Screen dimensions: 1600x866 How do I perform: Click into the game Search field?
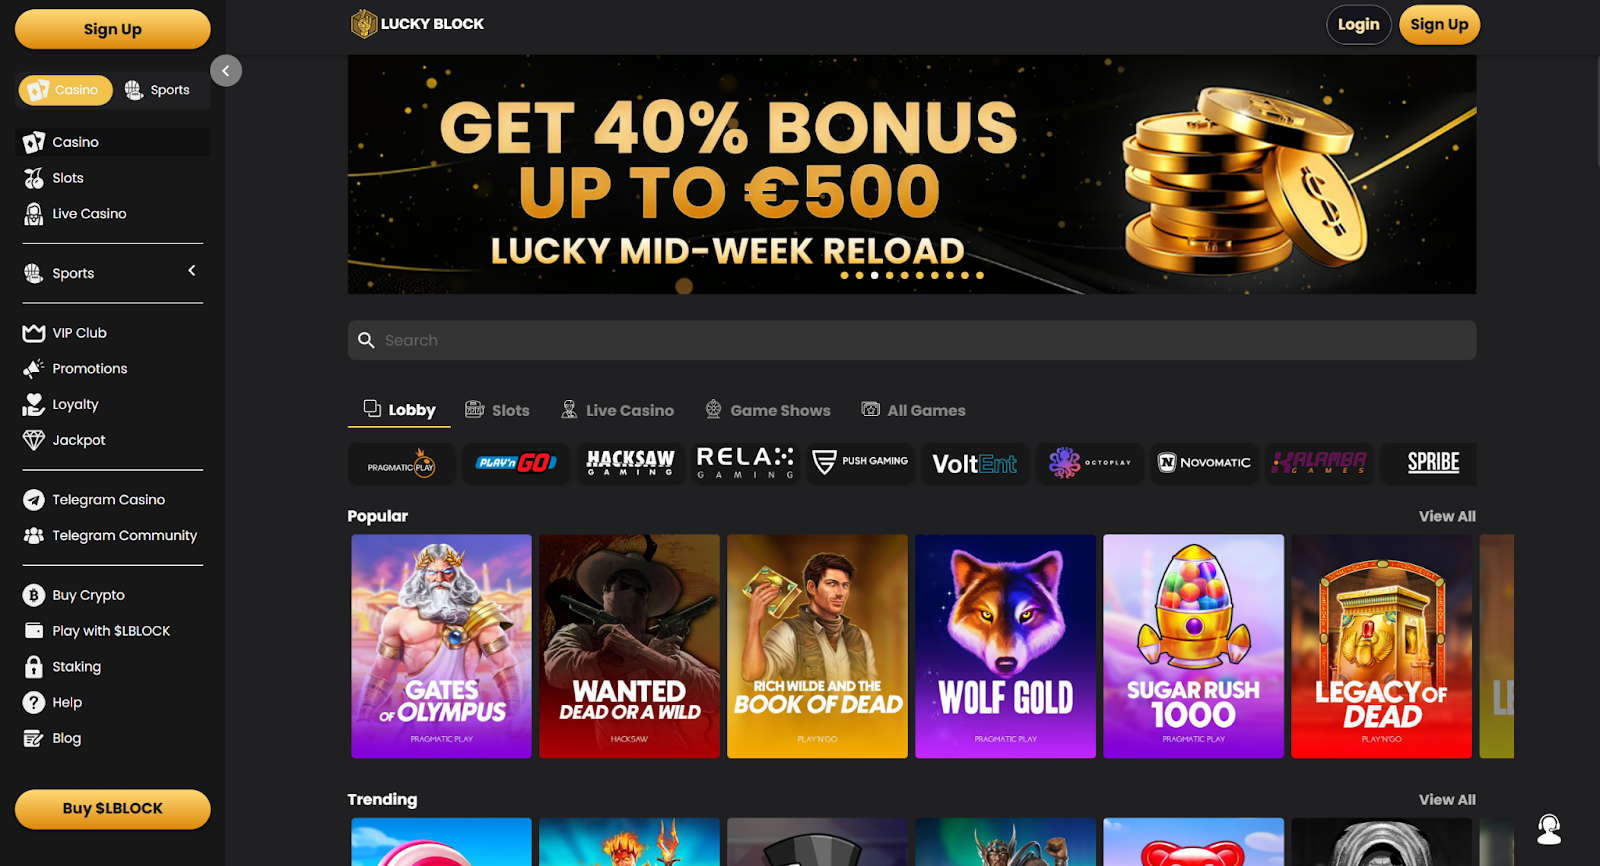pyautogui.click(x=912, y=340)
